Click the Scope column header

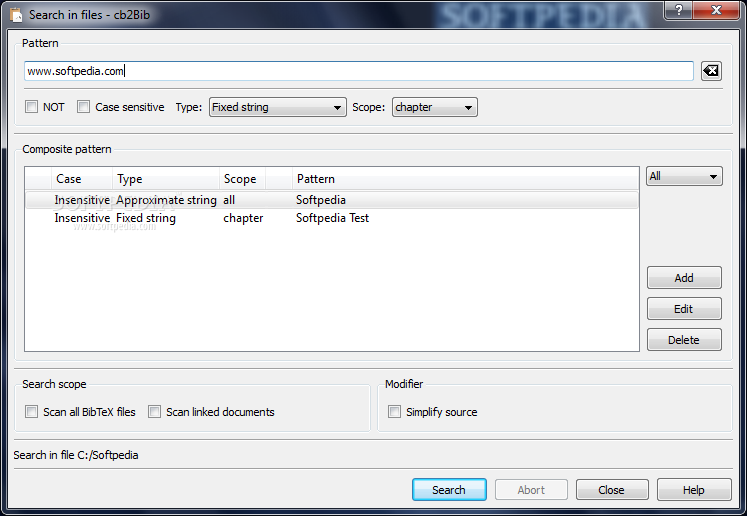(242, 179)
